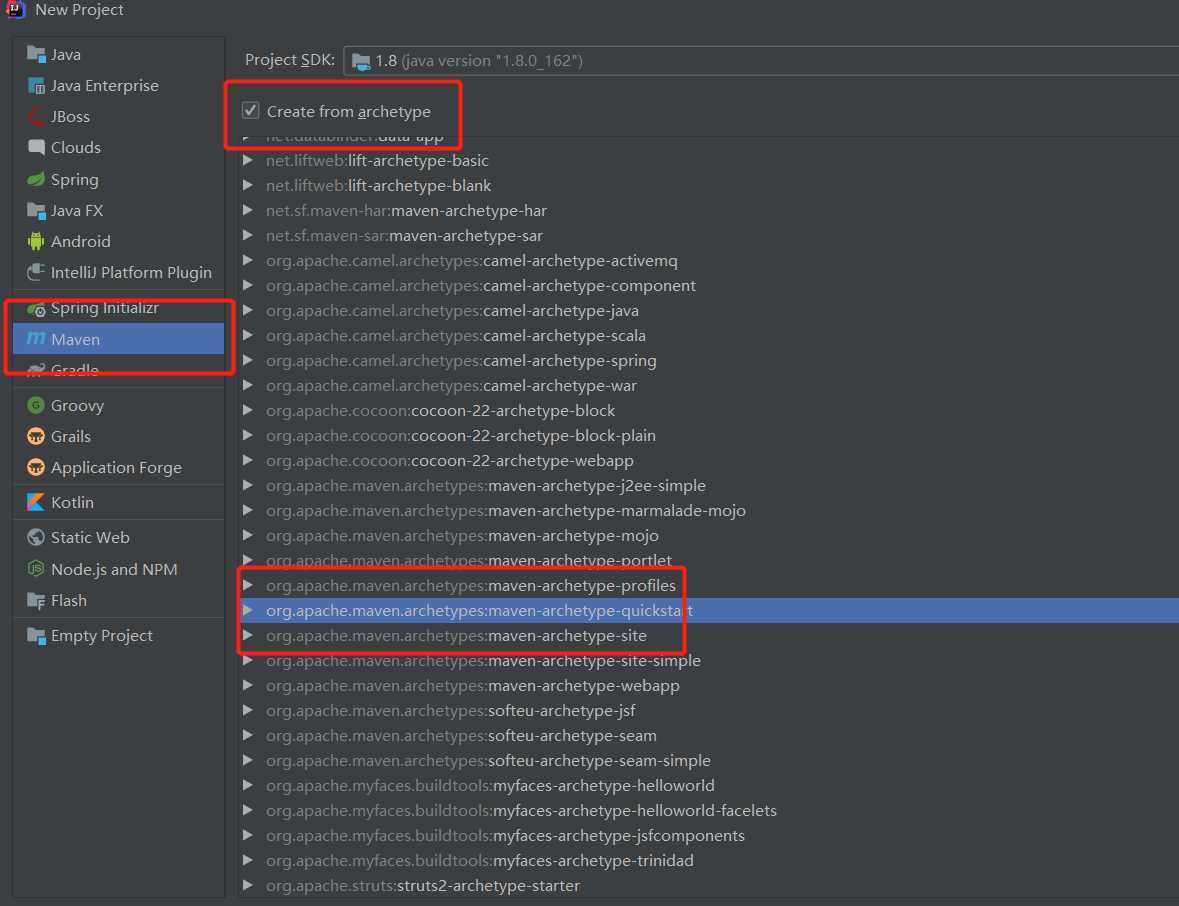Expand the maven-archetype-webapp node

247,685
